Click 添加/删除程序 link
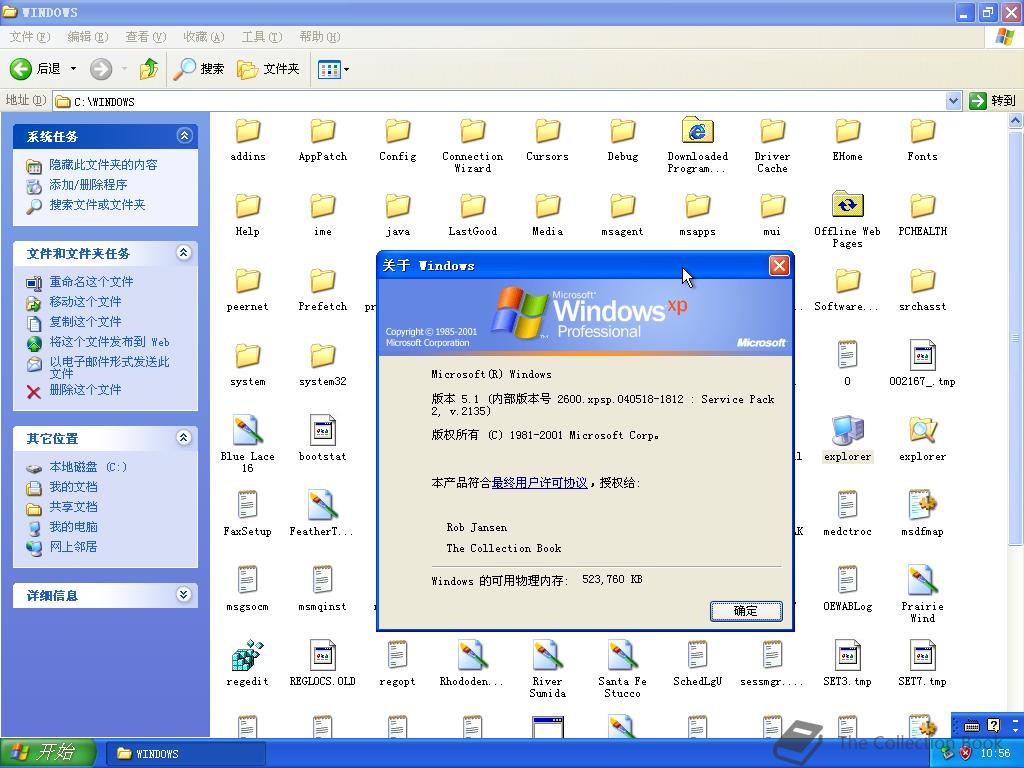The image size is (1024, 768). click(x=88, y=185)
